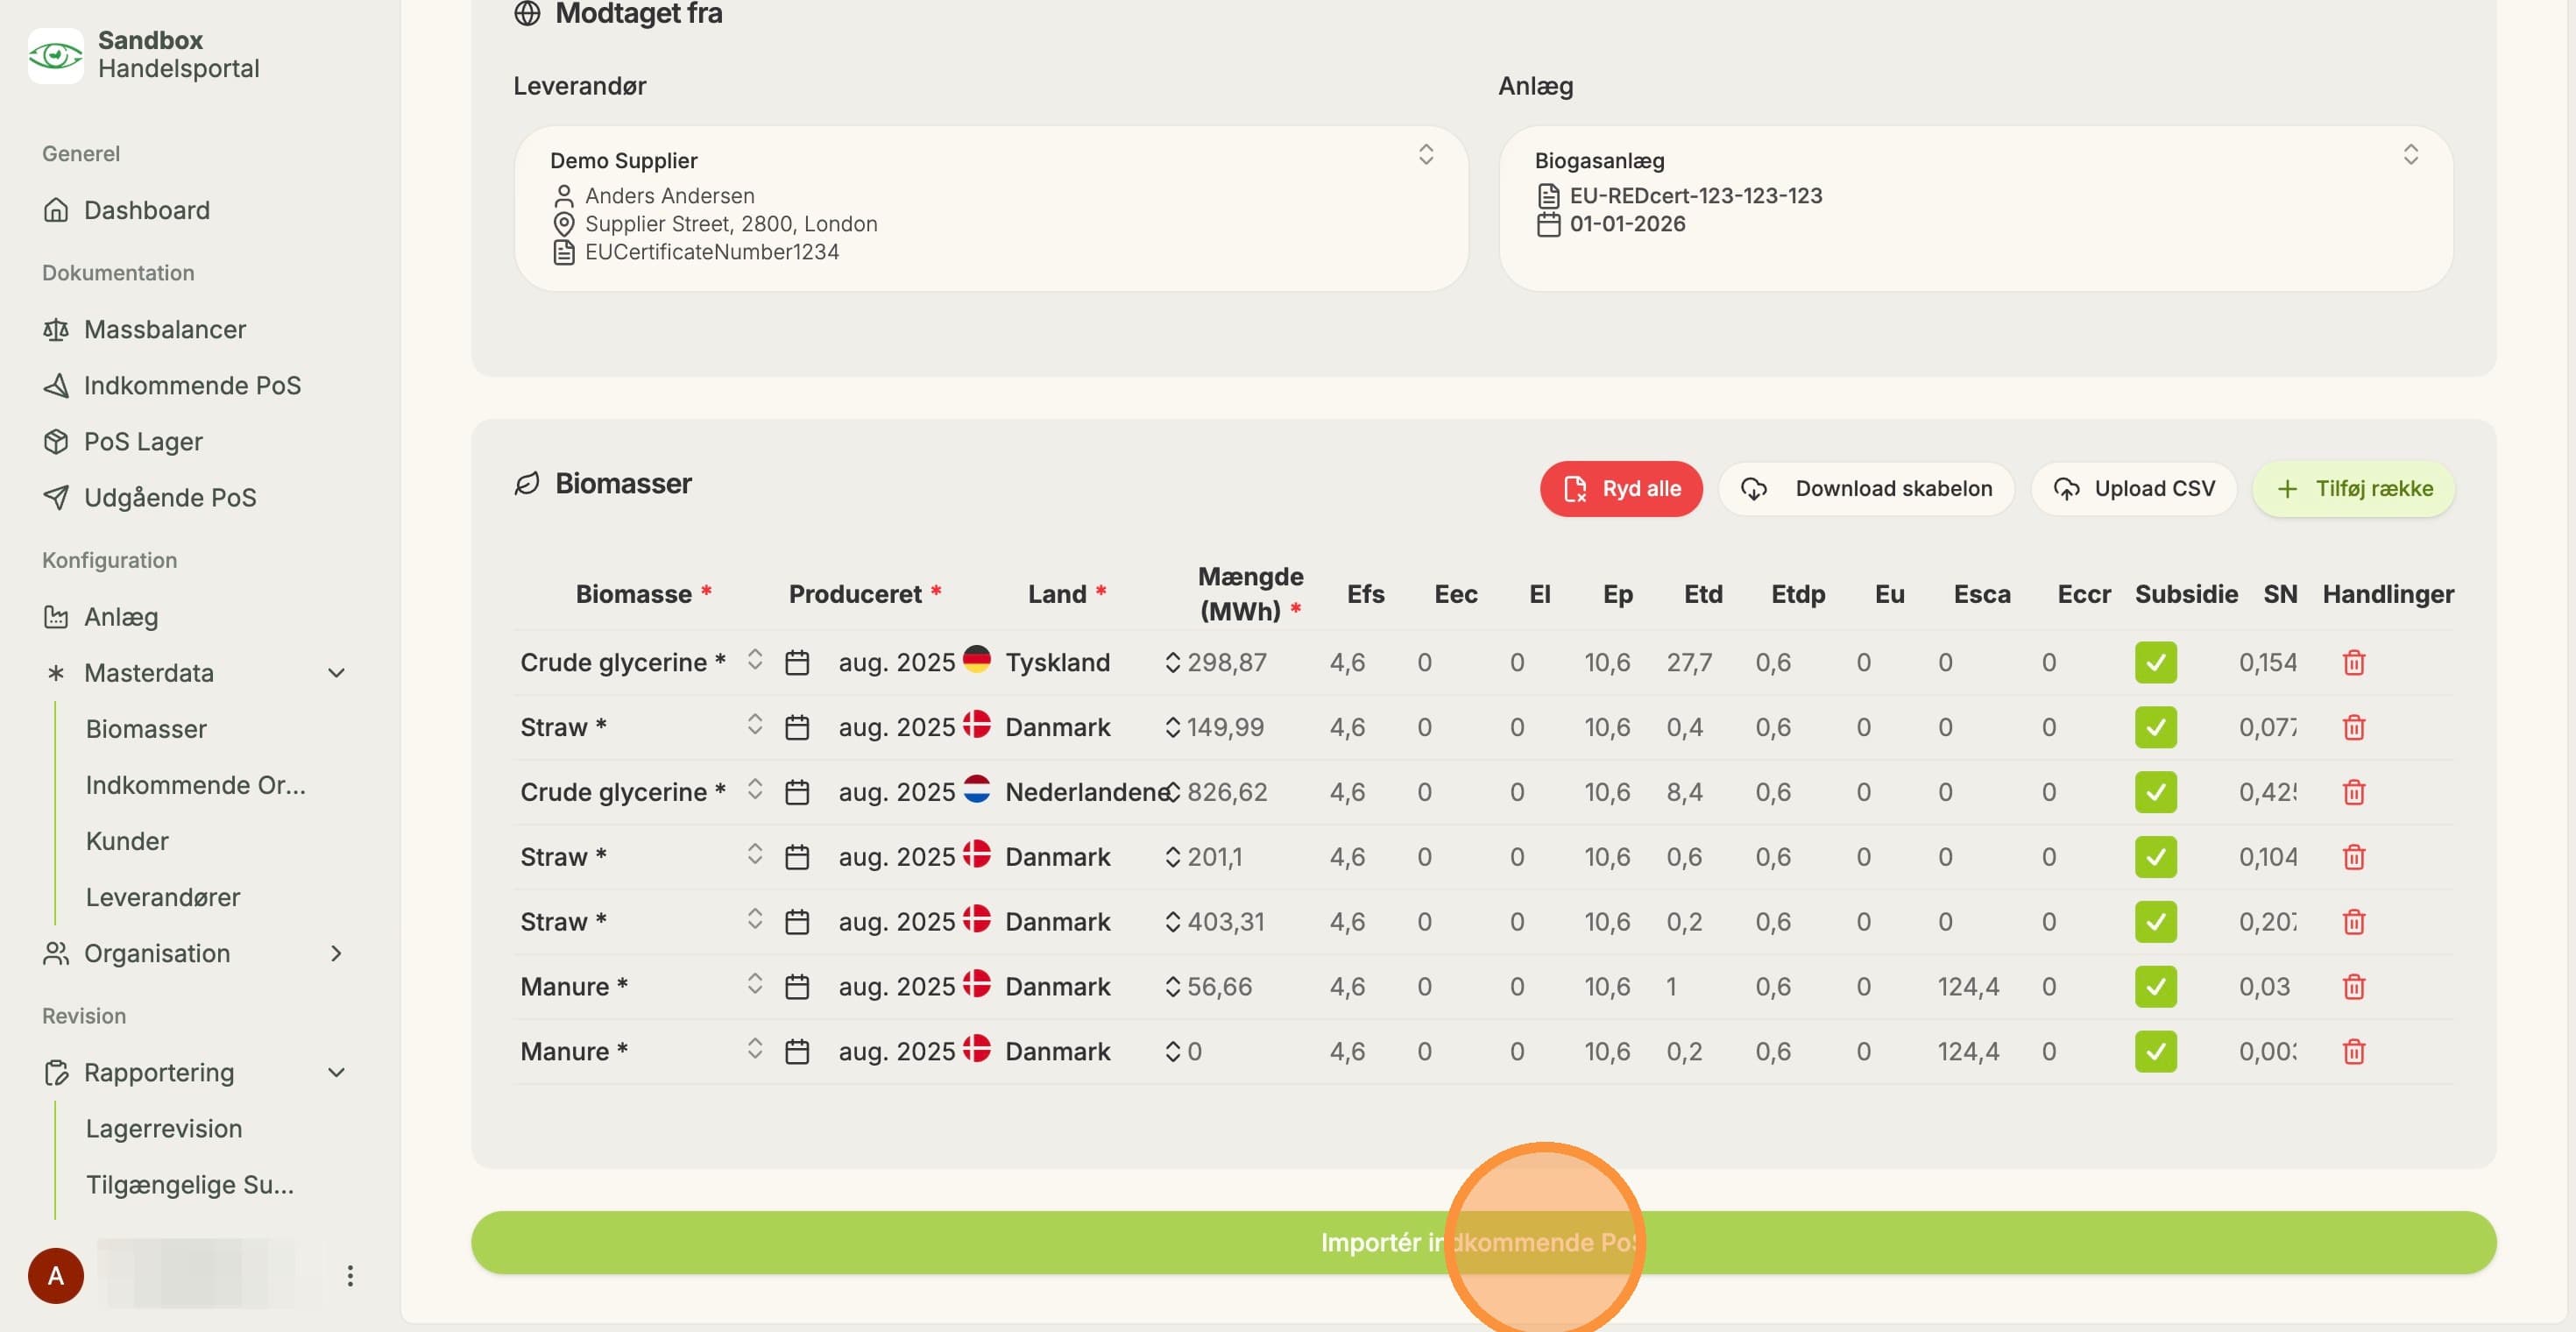Click the Biomasser leaf icon heading
This screenshot has width=2576, height=1332.
pos(527,484)
